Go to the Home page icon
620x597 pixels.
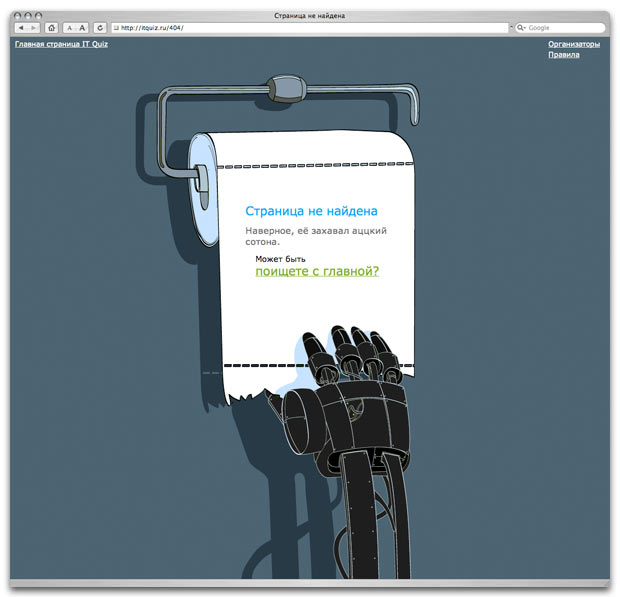(x=52, y=28)
